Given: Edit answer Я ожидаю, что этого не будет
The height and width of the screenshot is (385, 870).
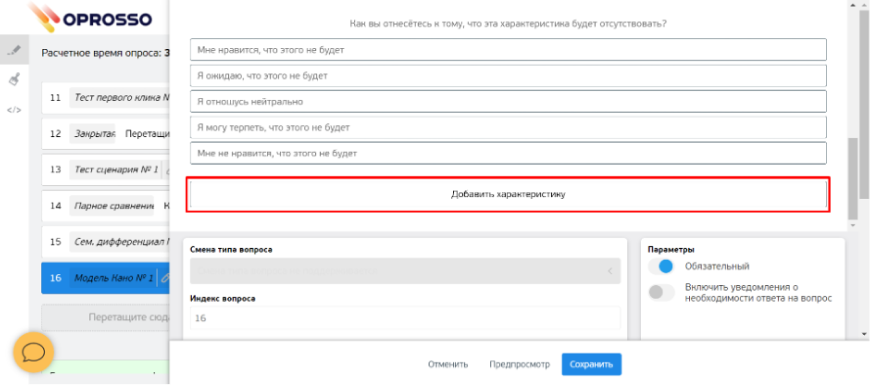Looking at the screenshot, I should click(x=508, y=75).
